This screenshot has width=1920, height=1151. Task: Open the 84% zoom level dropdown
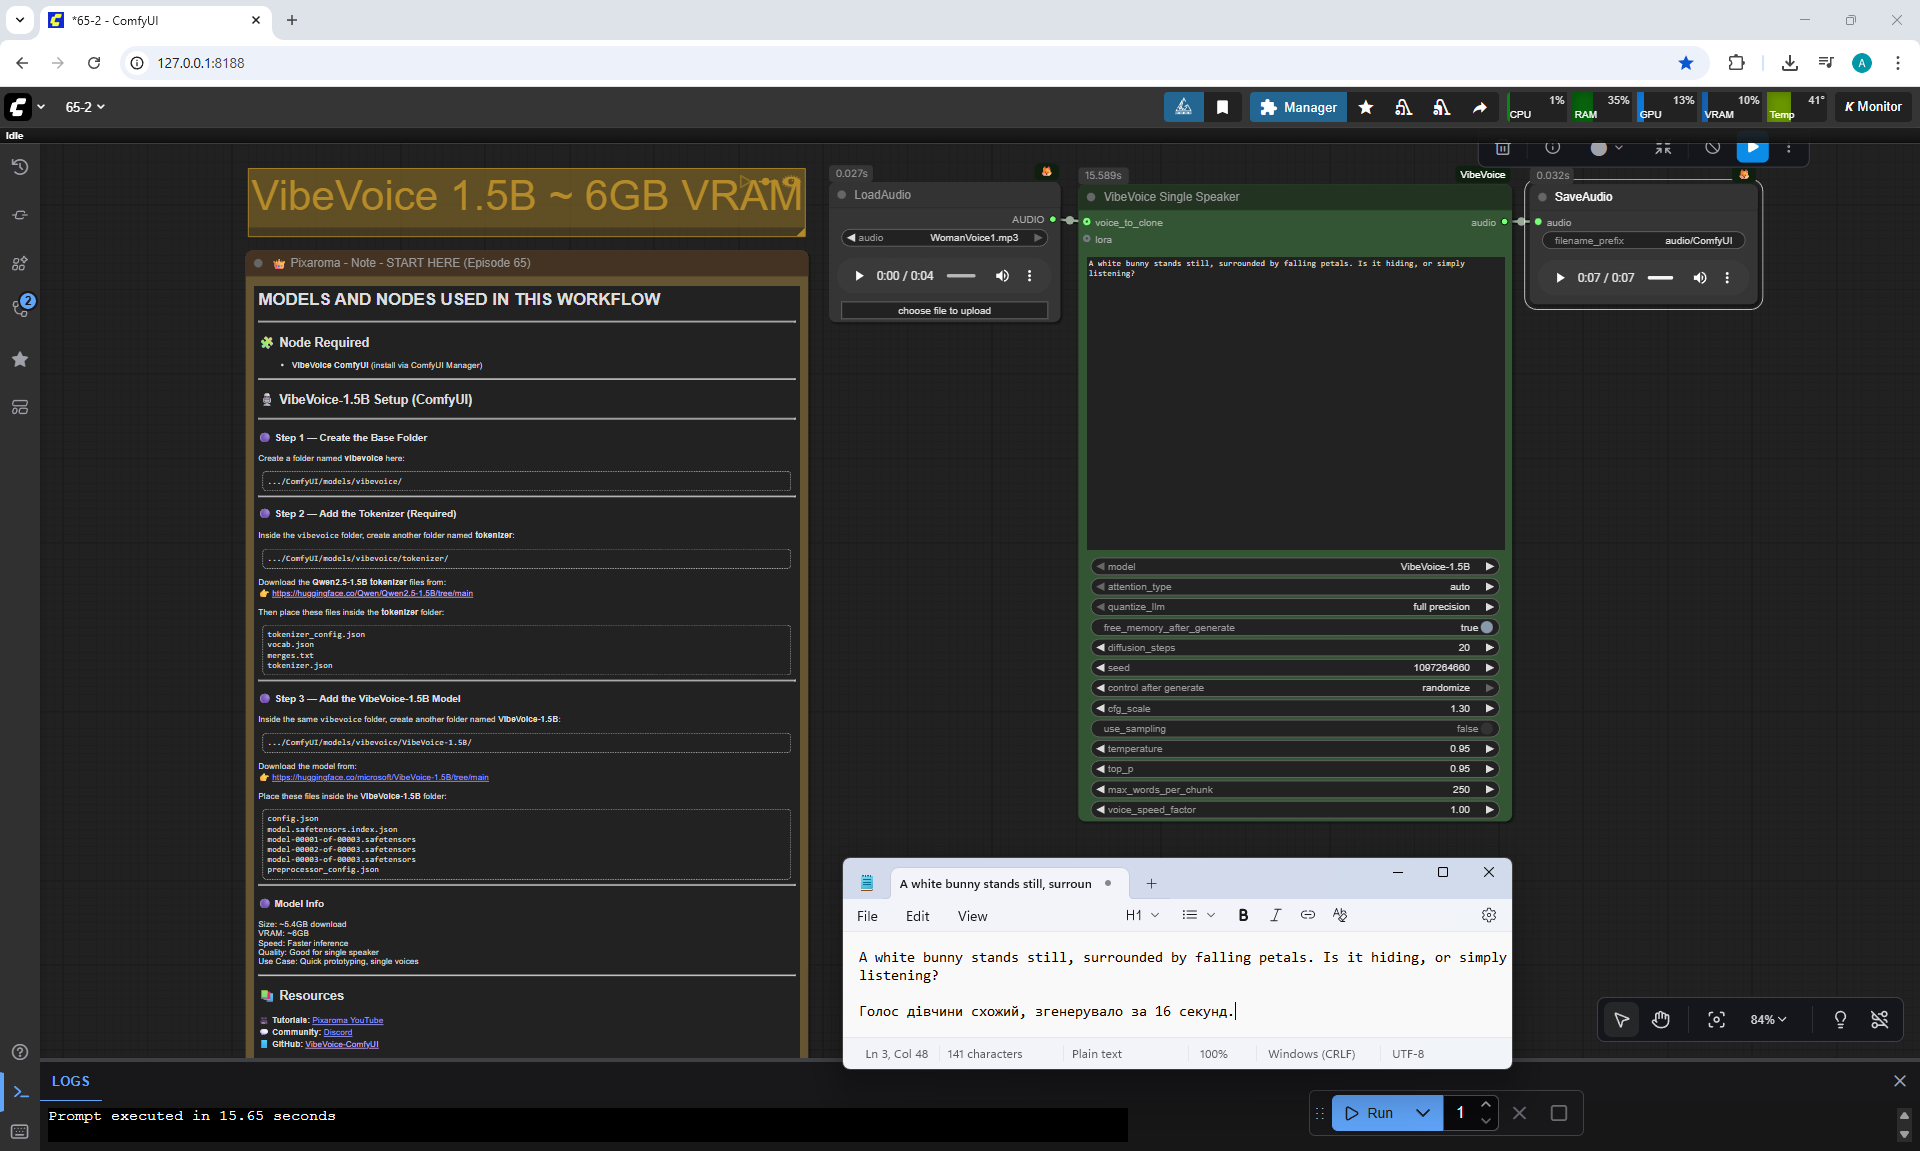[1767, 1019]
